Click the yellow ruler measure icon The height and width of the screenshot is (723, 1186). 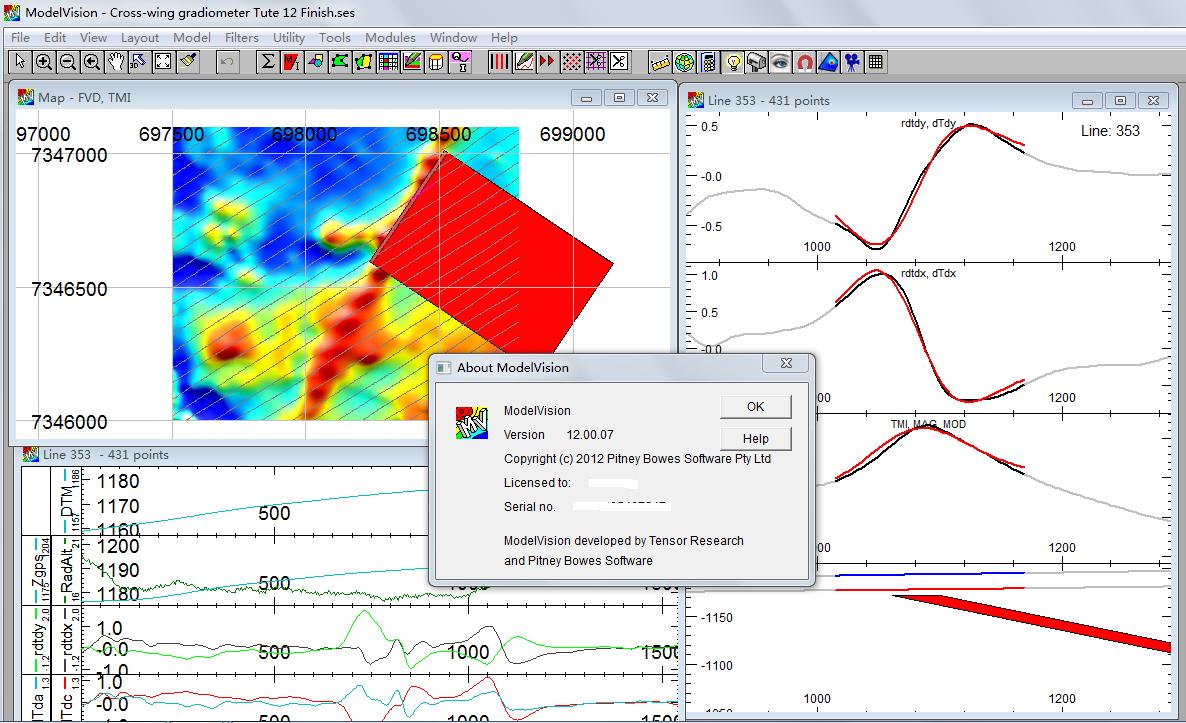[660, 62]
